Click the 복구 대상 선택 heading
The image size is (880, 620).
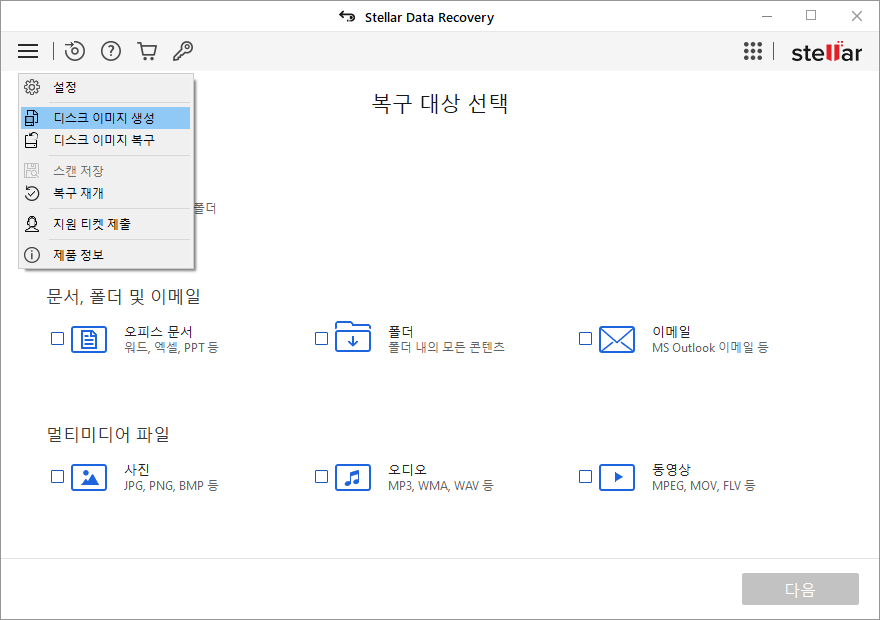(x=440, y=104)
